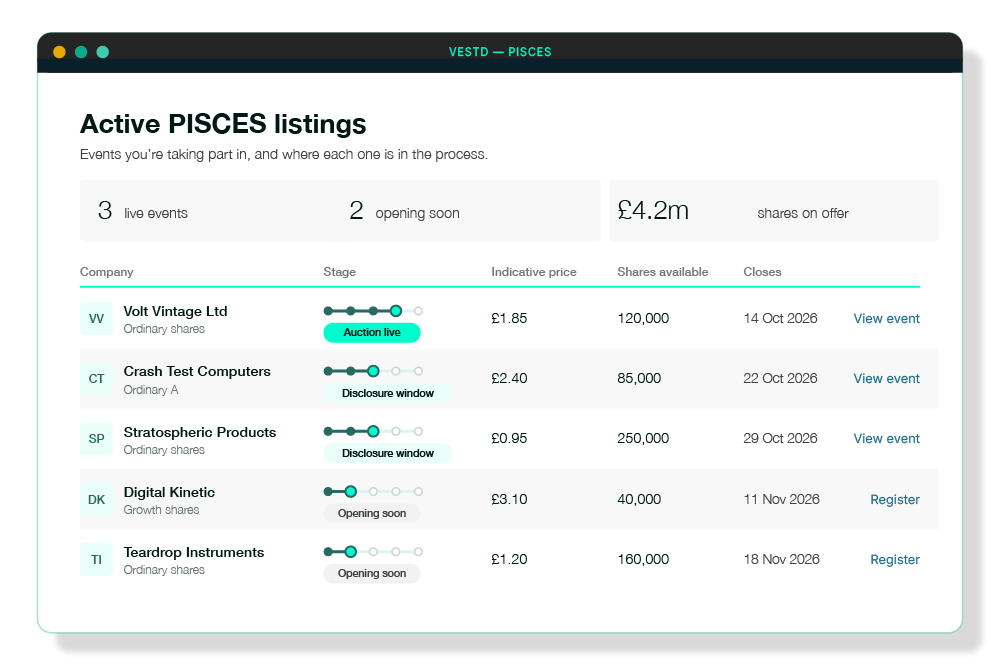The image size is (1000, 666).
Task: Click the Stage column header
Action: (339, 272)
